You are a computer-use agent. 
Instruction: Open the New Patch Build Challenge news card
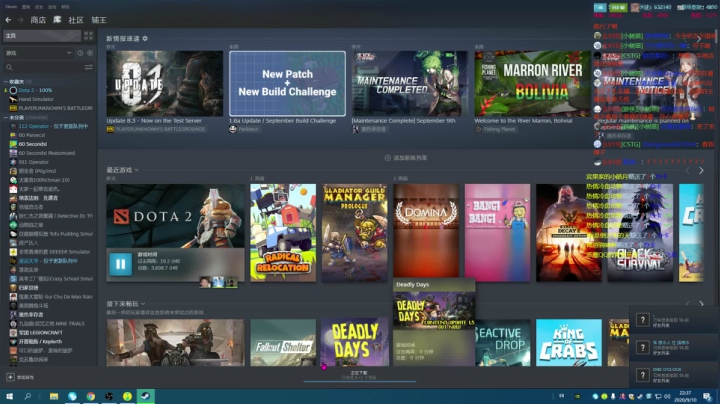(x=287, y=83)
